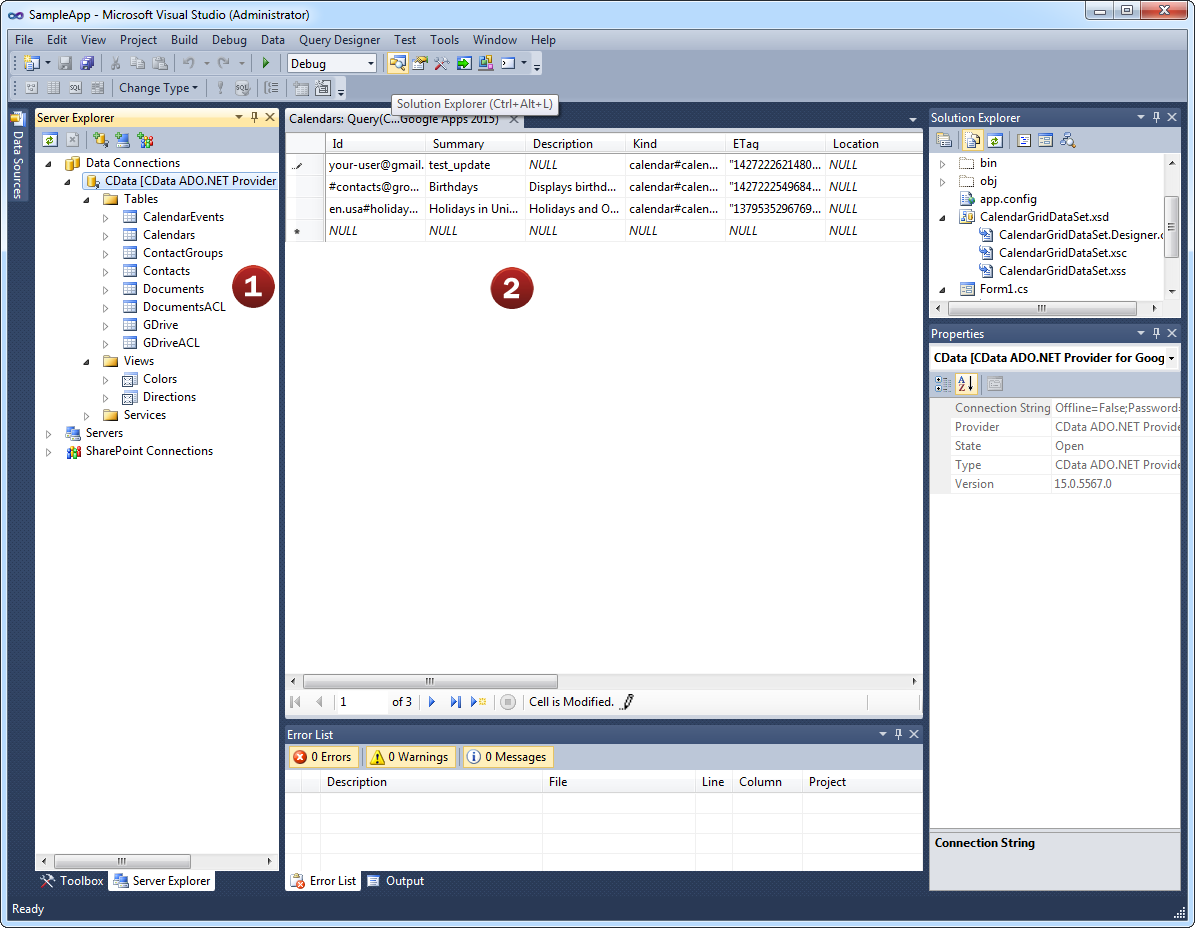Open the Change Type dropdown
This screenshot has height=928, width=1195.
pos(158,88)
